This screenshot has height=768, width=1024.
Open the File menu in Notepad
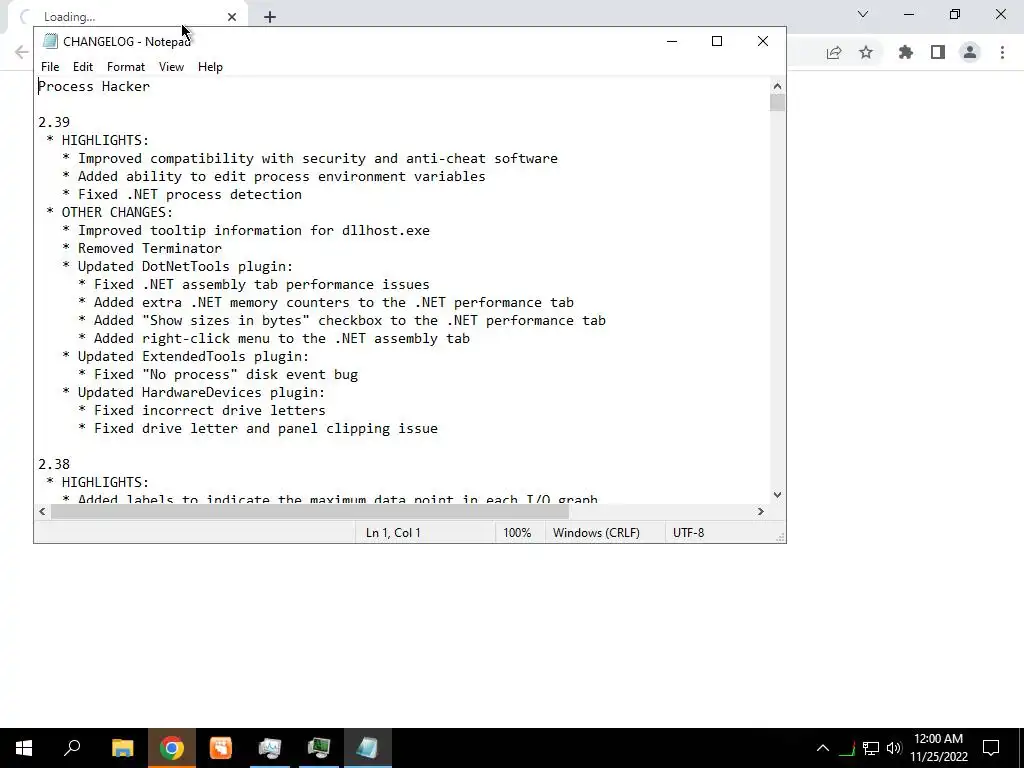tap(50, 67)
